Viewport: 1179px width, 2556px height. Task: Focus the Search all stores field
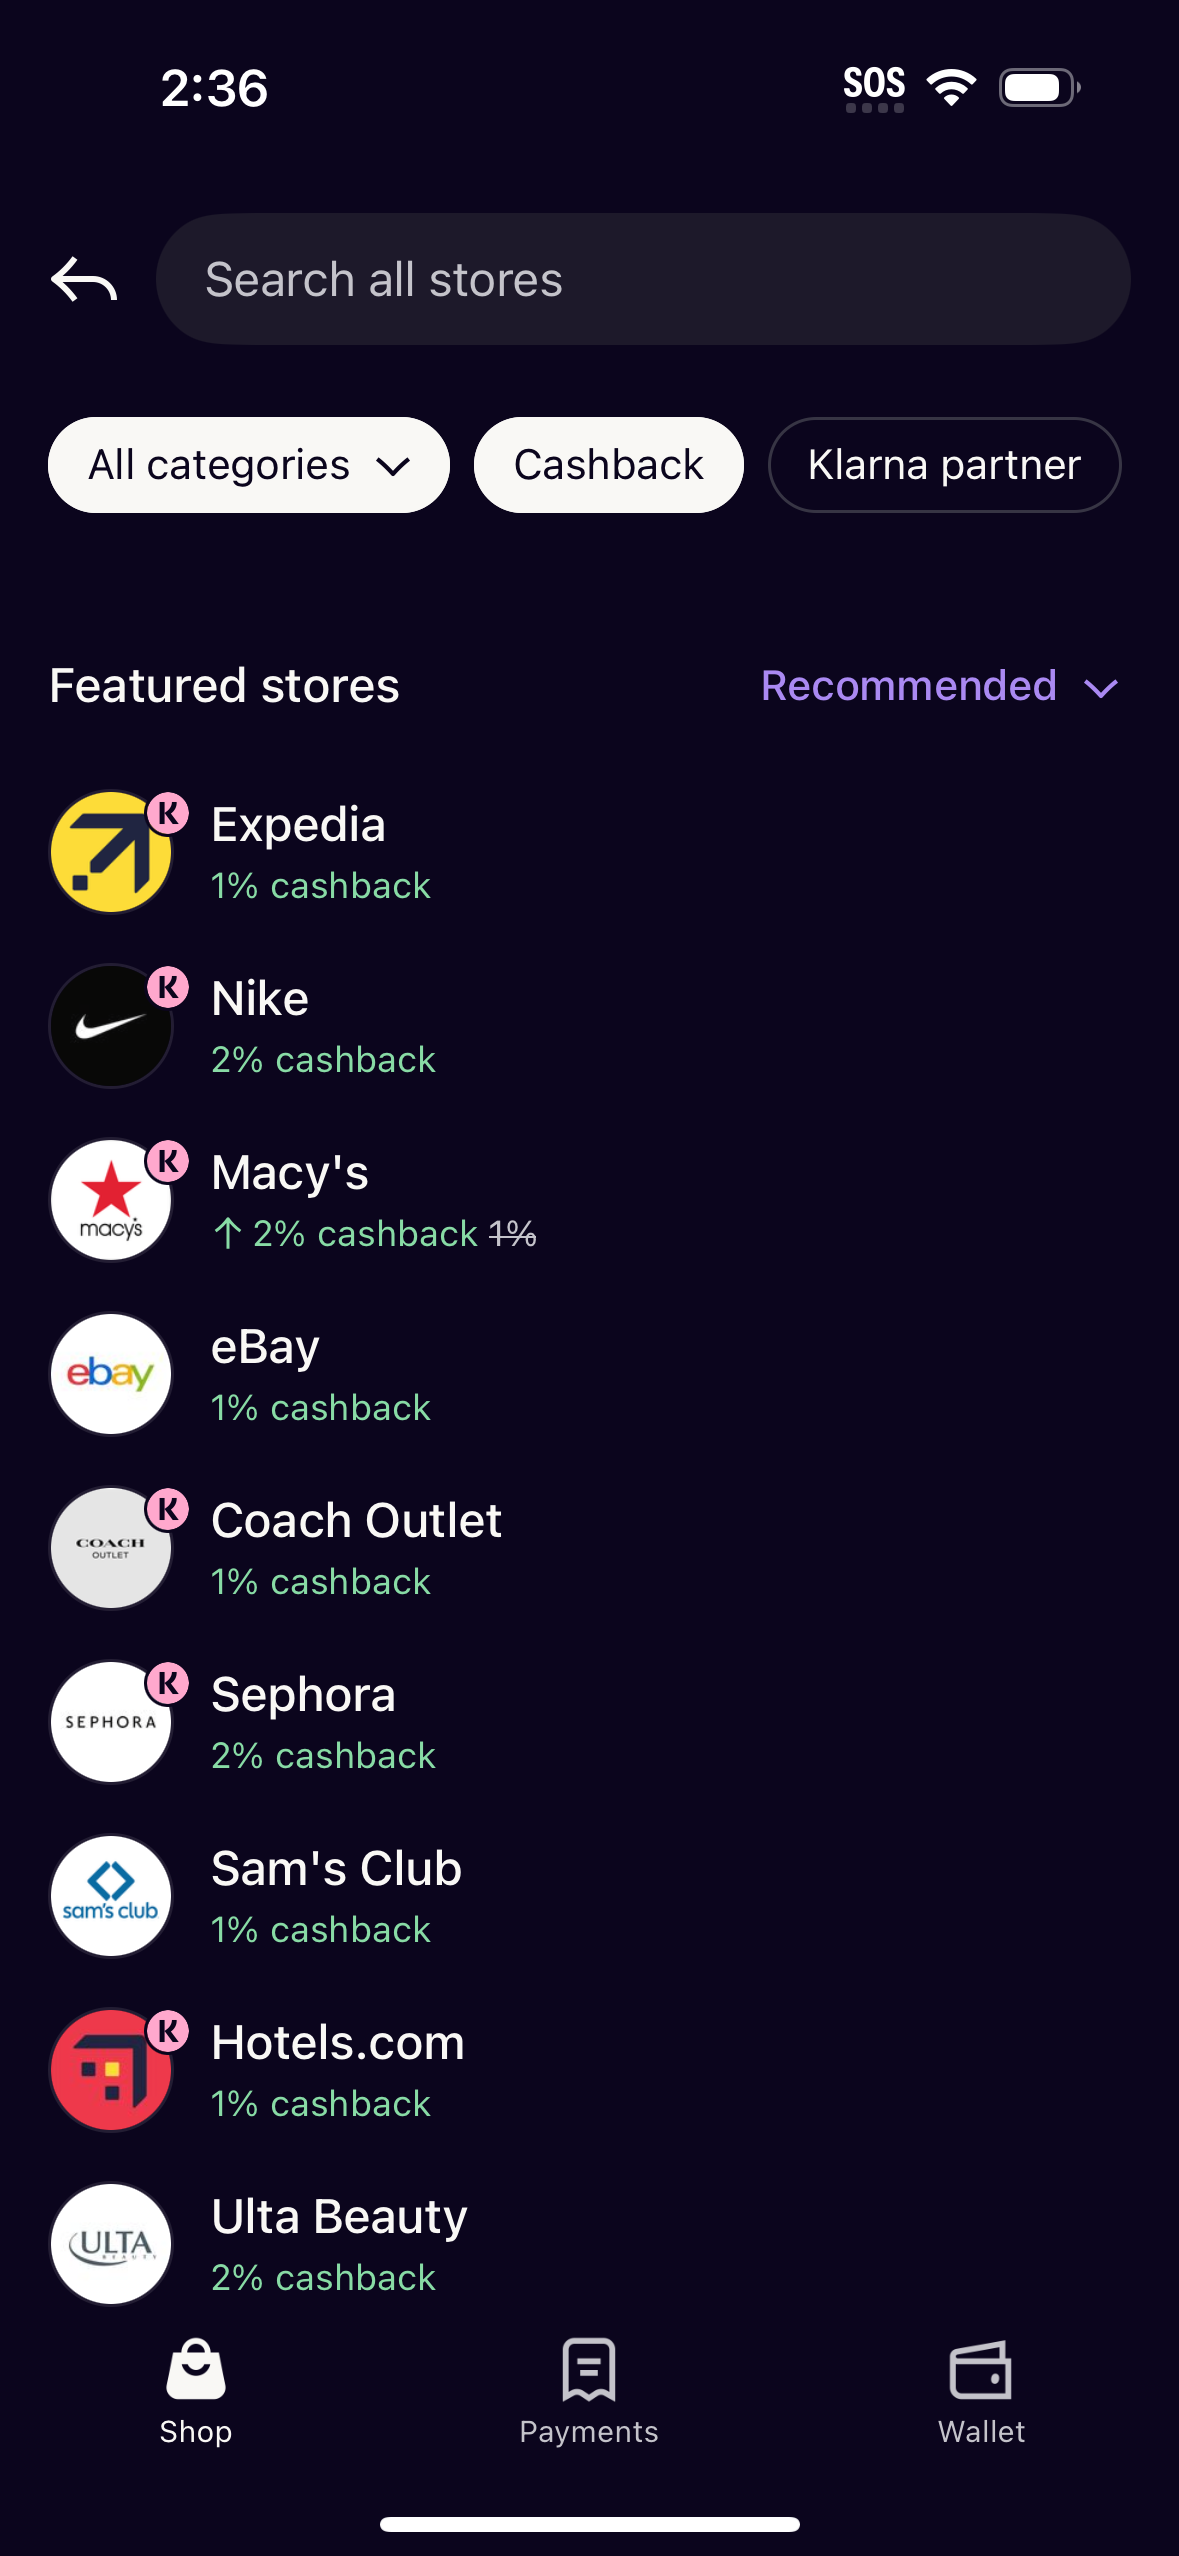[643, 279]
